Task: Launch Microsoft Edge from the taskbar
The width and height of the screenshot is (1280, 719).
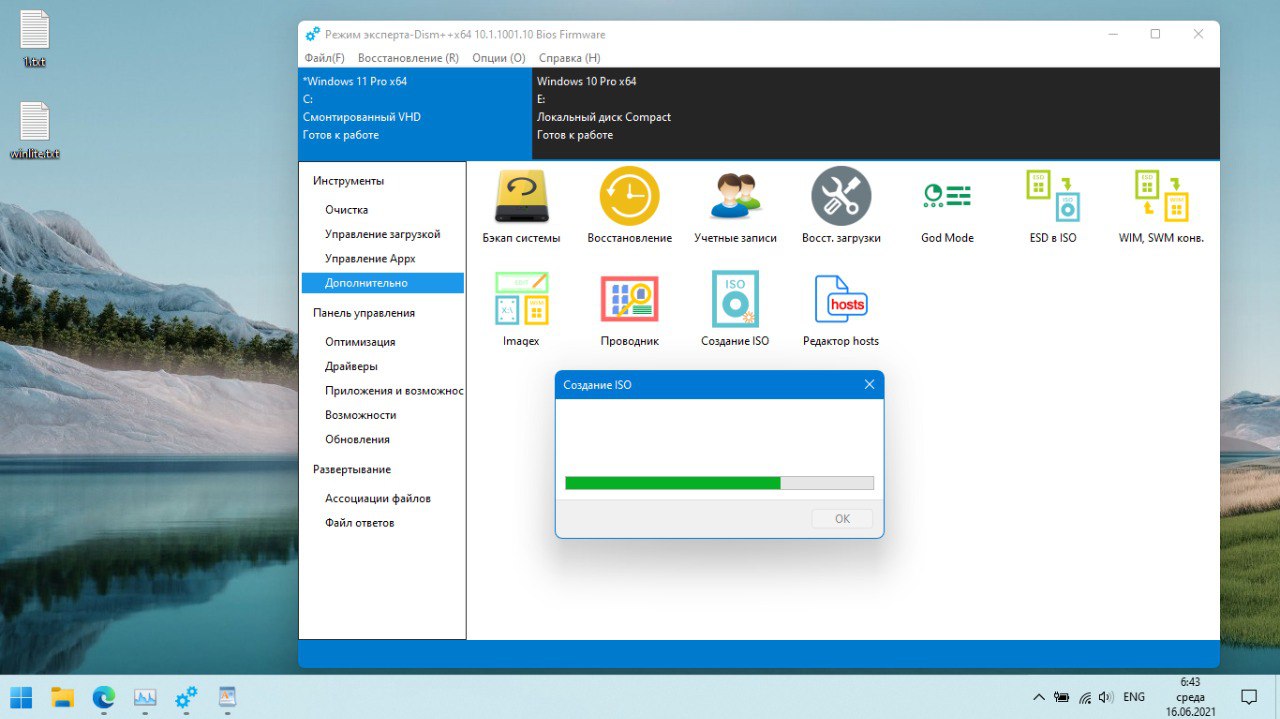Action: click(x=104, y=697)
